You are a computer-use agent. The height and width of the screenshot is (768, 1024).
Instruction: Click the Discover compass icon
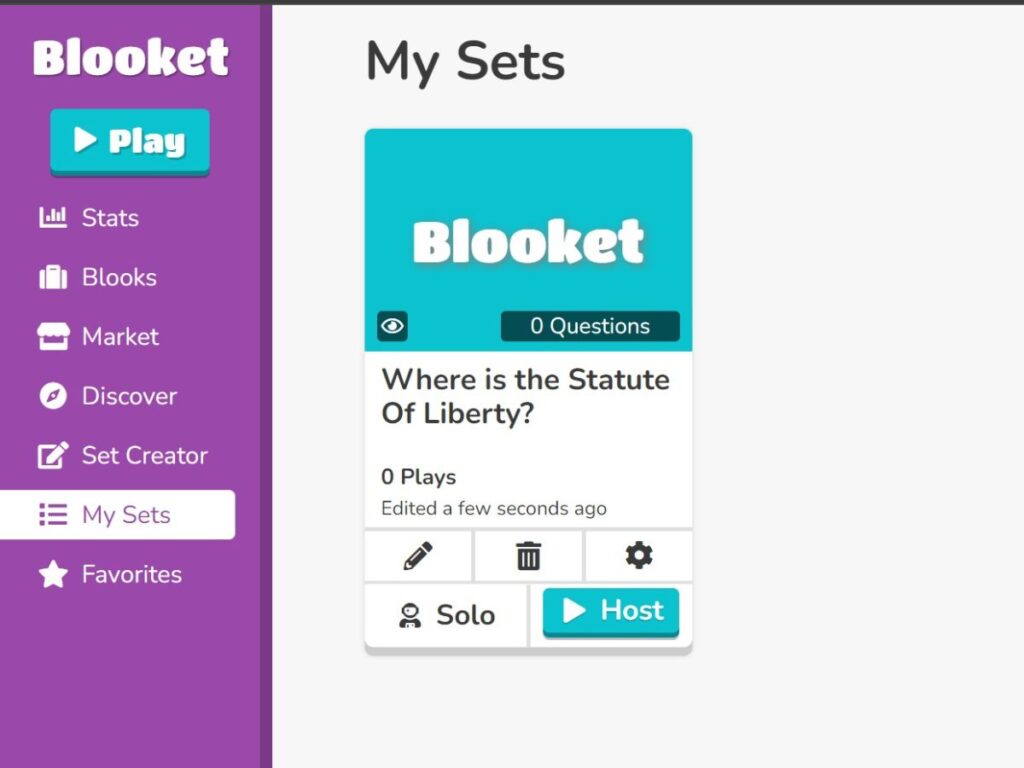click(x=52, y=396)
